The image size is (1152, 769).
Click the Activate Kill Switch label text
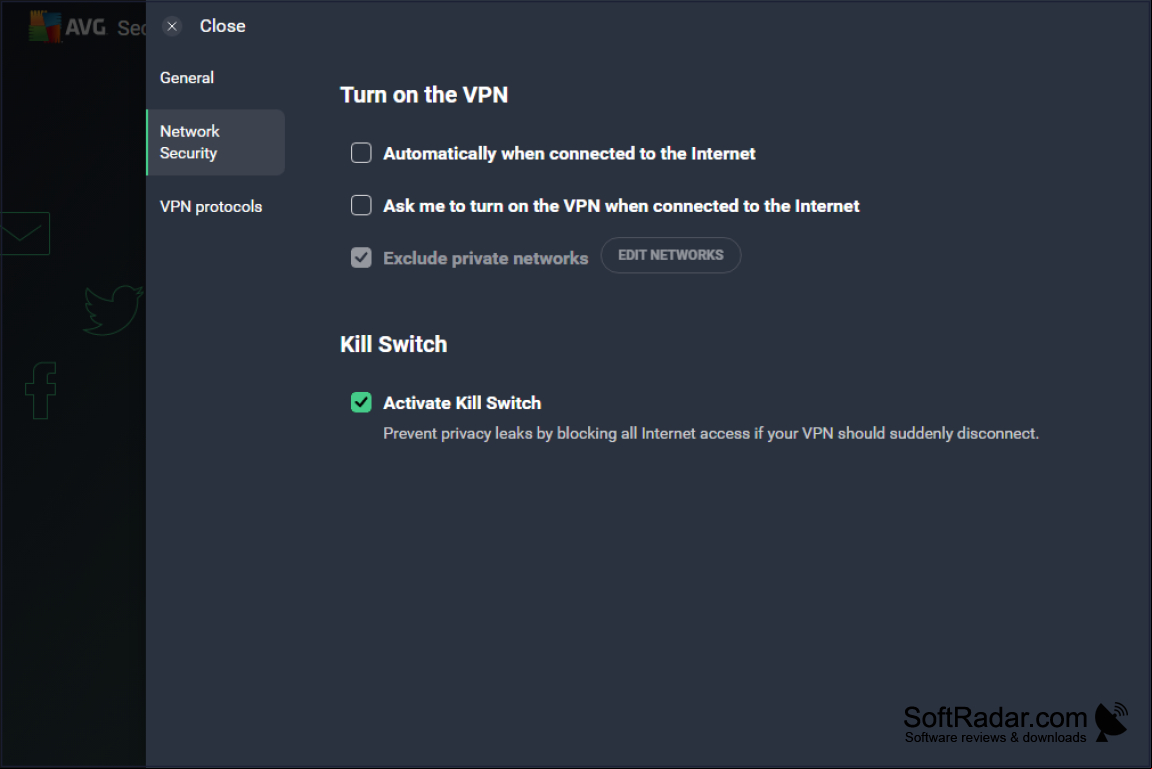point(462,402)
